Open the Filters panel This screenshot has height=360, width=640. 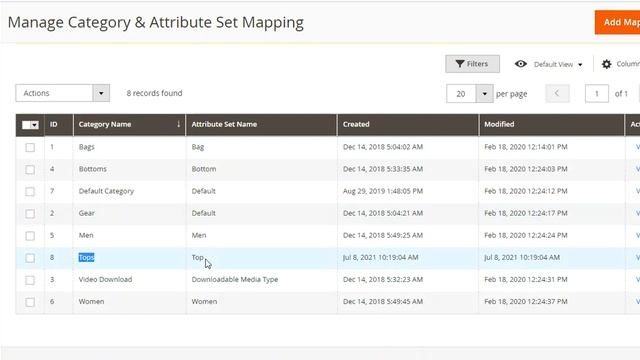pyautogui.click(x=472, y=64)
